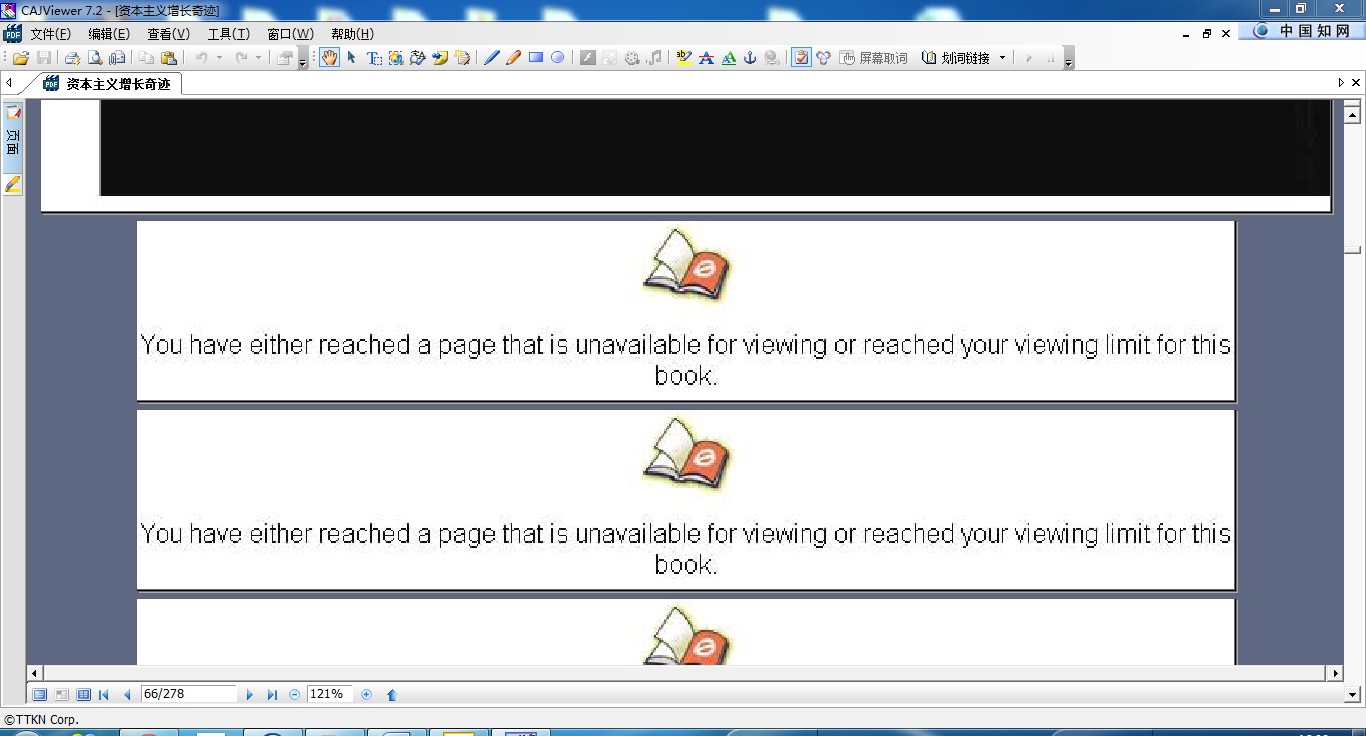
Task: Open the 窗口(W) menu
Action: (x=290, y=34)
